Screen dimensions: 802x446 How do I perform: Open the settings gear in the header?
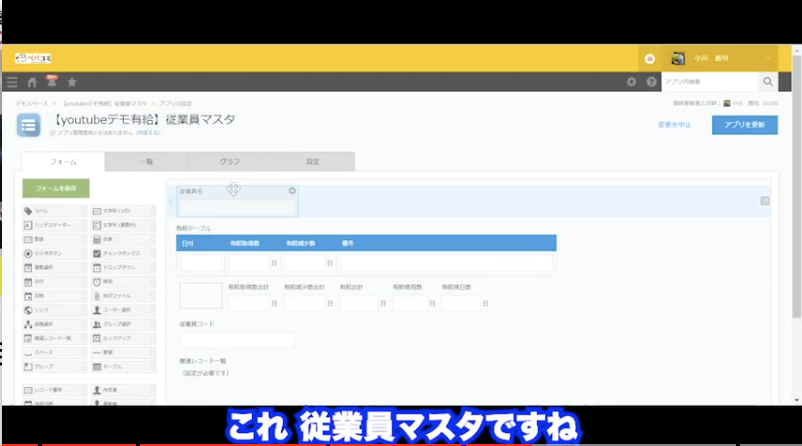point(631,82)
